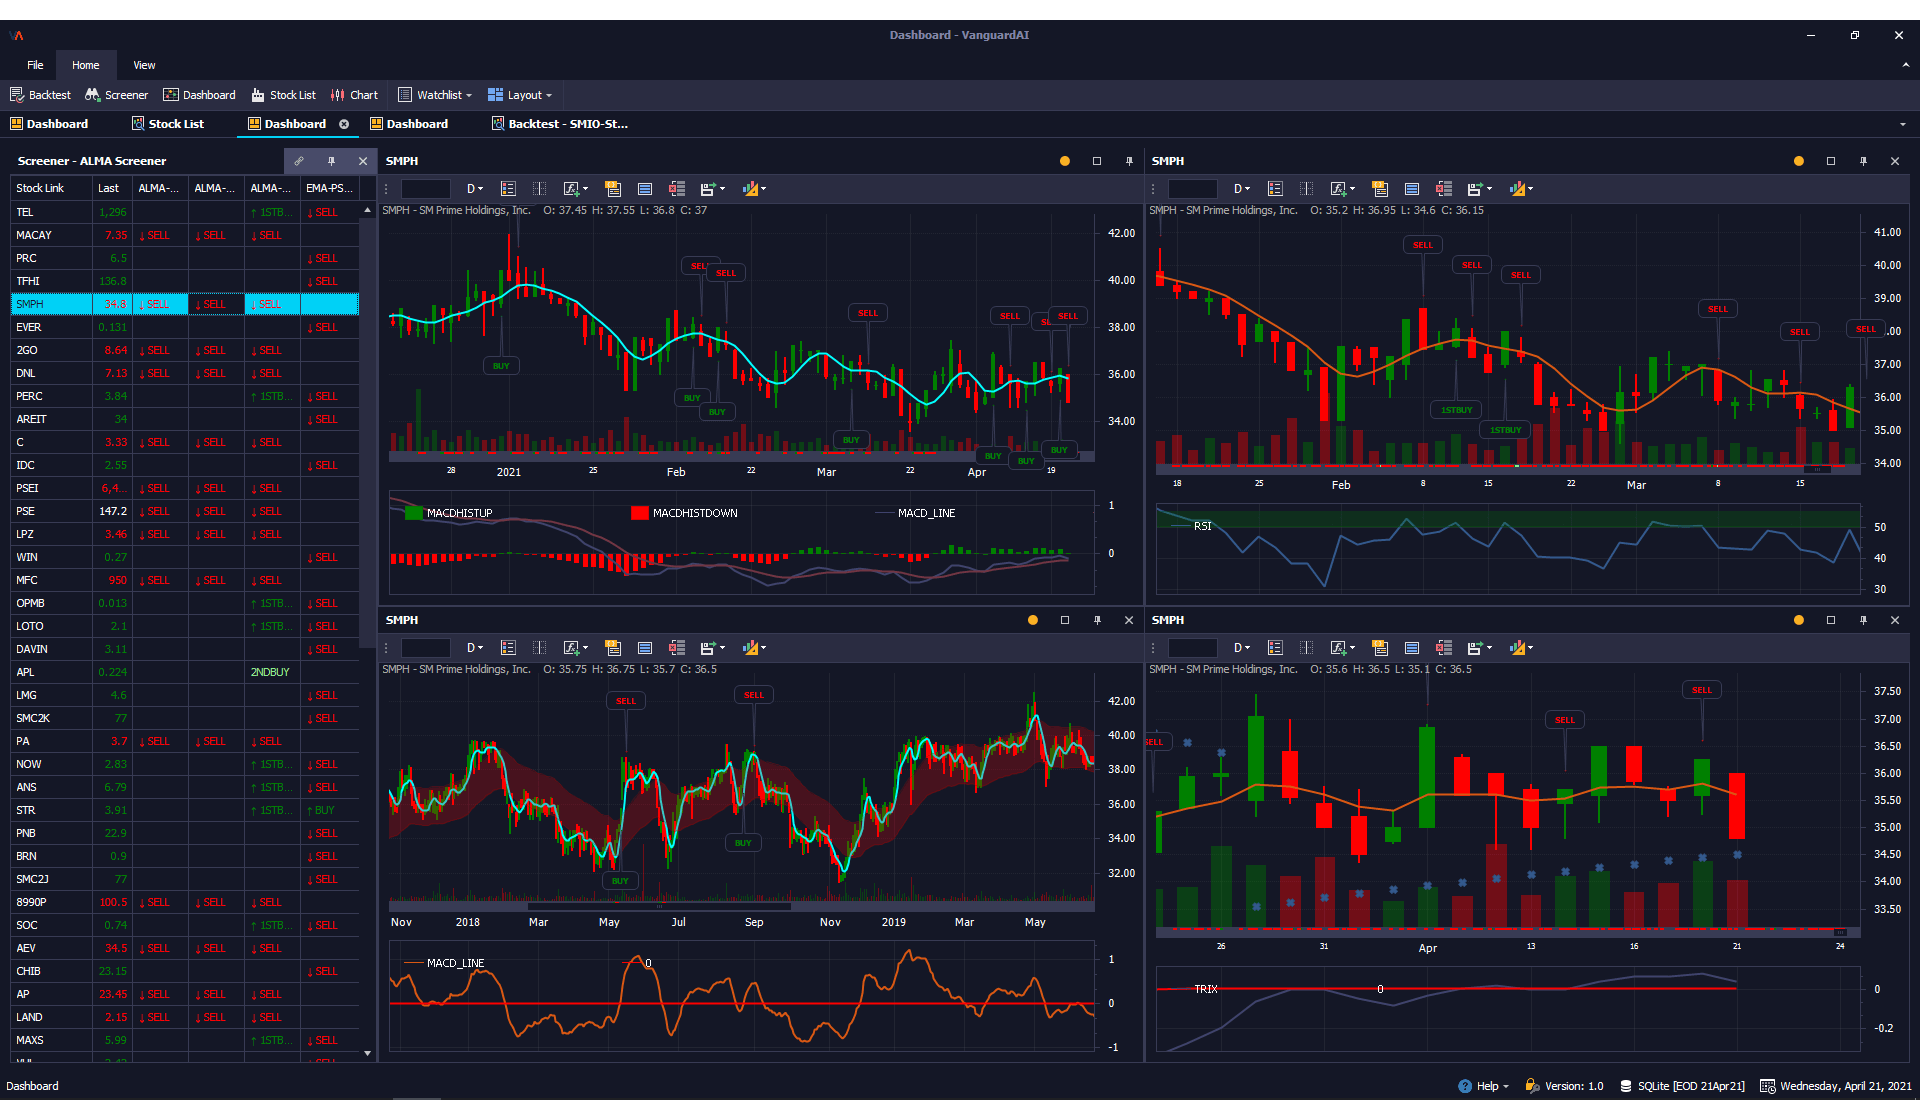This screenshot has height=1120, width=1920.
Task: Click the Stock List ribbon button
Action: (283, 95)
